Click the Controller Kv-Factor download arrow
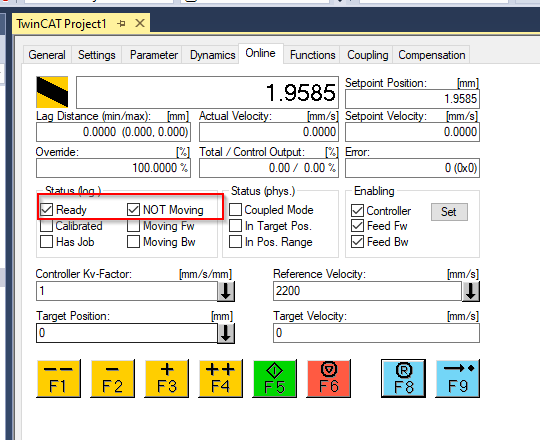 point(226,291)
